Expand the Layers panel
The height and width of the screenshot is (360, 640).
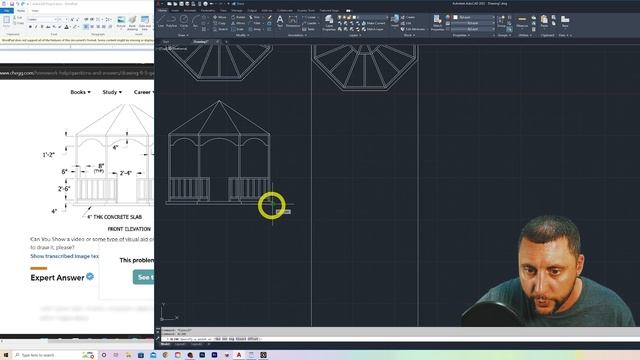(x=354, y=35)
